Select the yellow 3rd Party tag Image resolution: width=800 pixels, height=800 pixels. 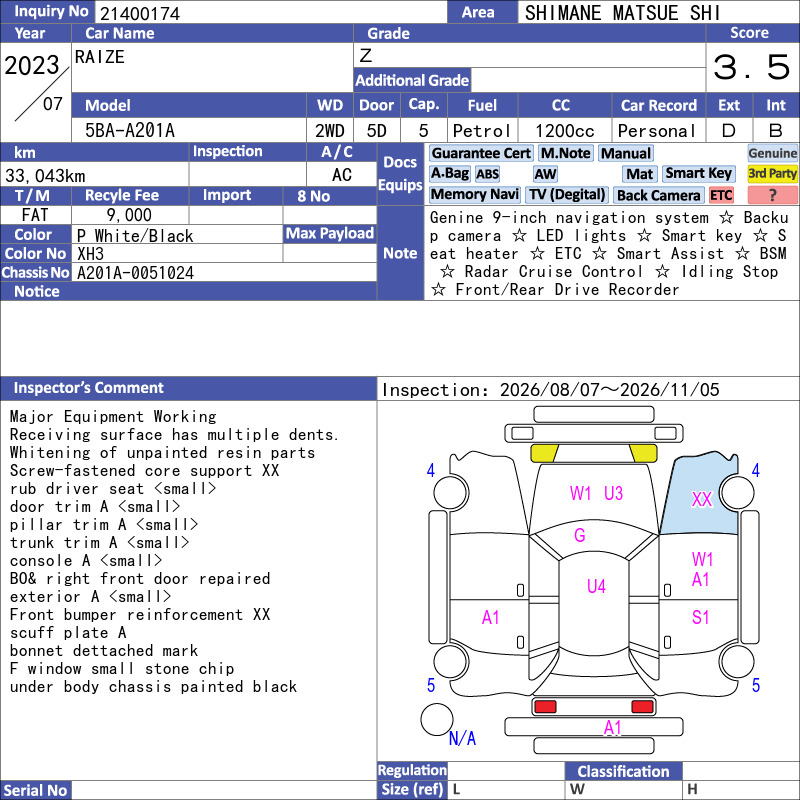[772, 173]
